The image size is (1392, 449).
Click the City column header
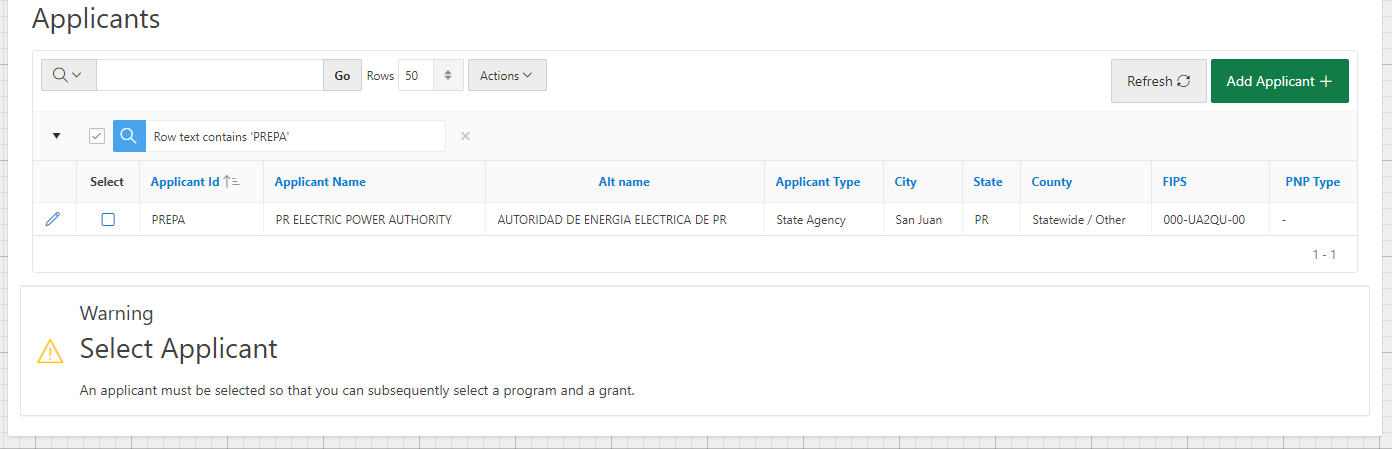pos(906,182)
